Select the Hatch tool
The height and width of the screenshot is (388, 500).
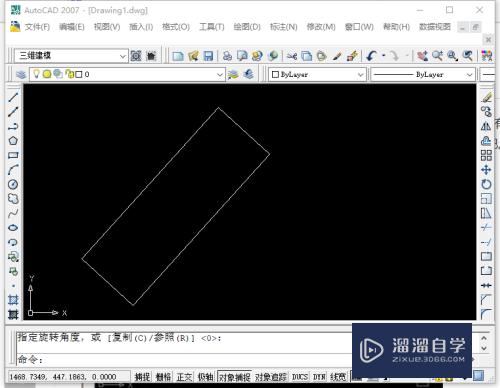pos(13,300)
